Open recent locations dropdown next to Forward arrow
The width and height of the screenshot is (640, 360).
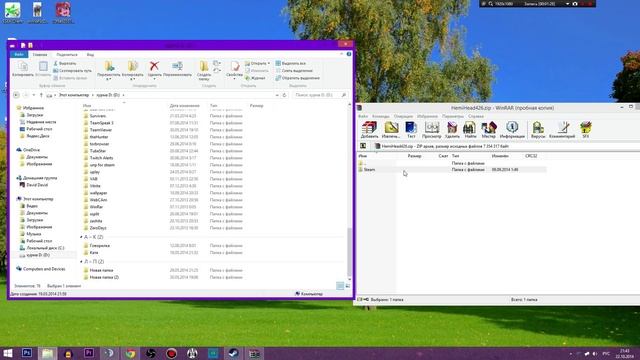(33, 95)
